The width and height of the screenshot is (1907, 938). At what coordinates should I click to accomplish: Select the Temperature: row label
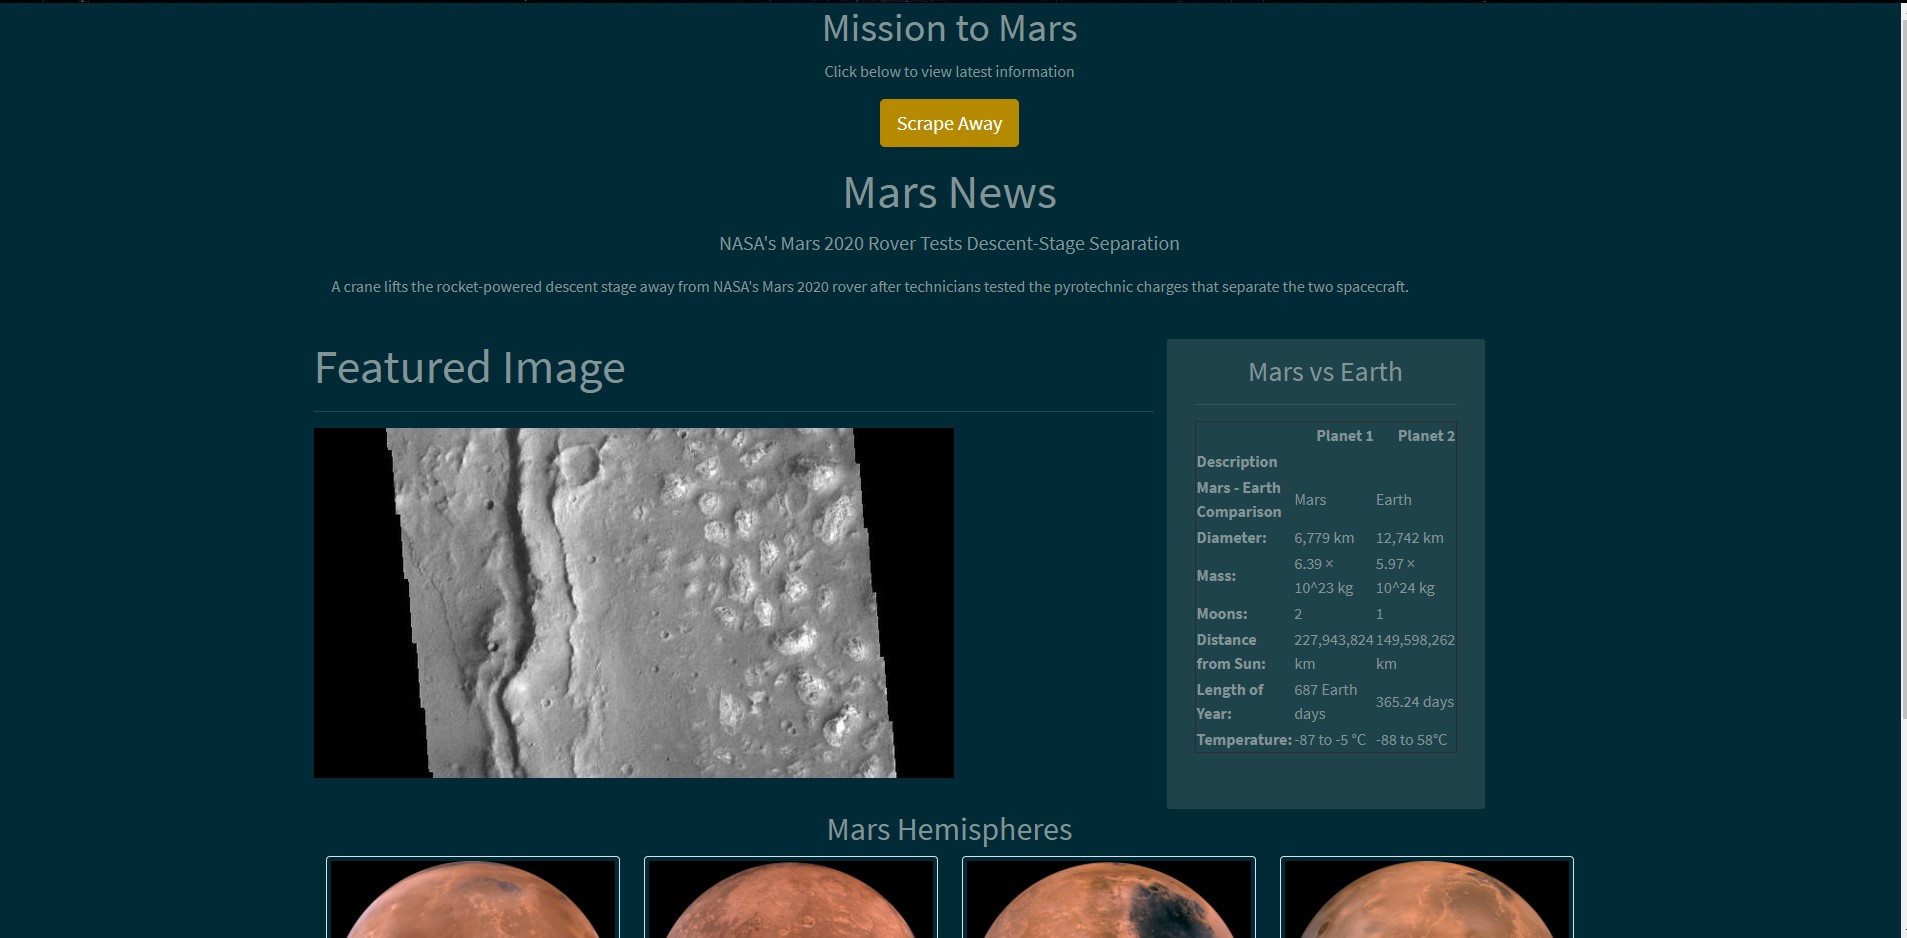[x=1244, y=740]
